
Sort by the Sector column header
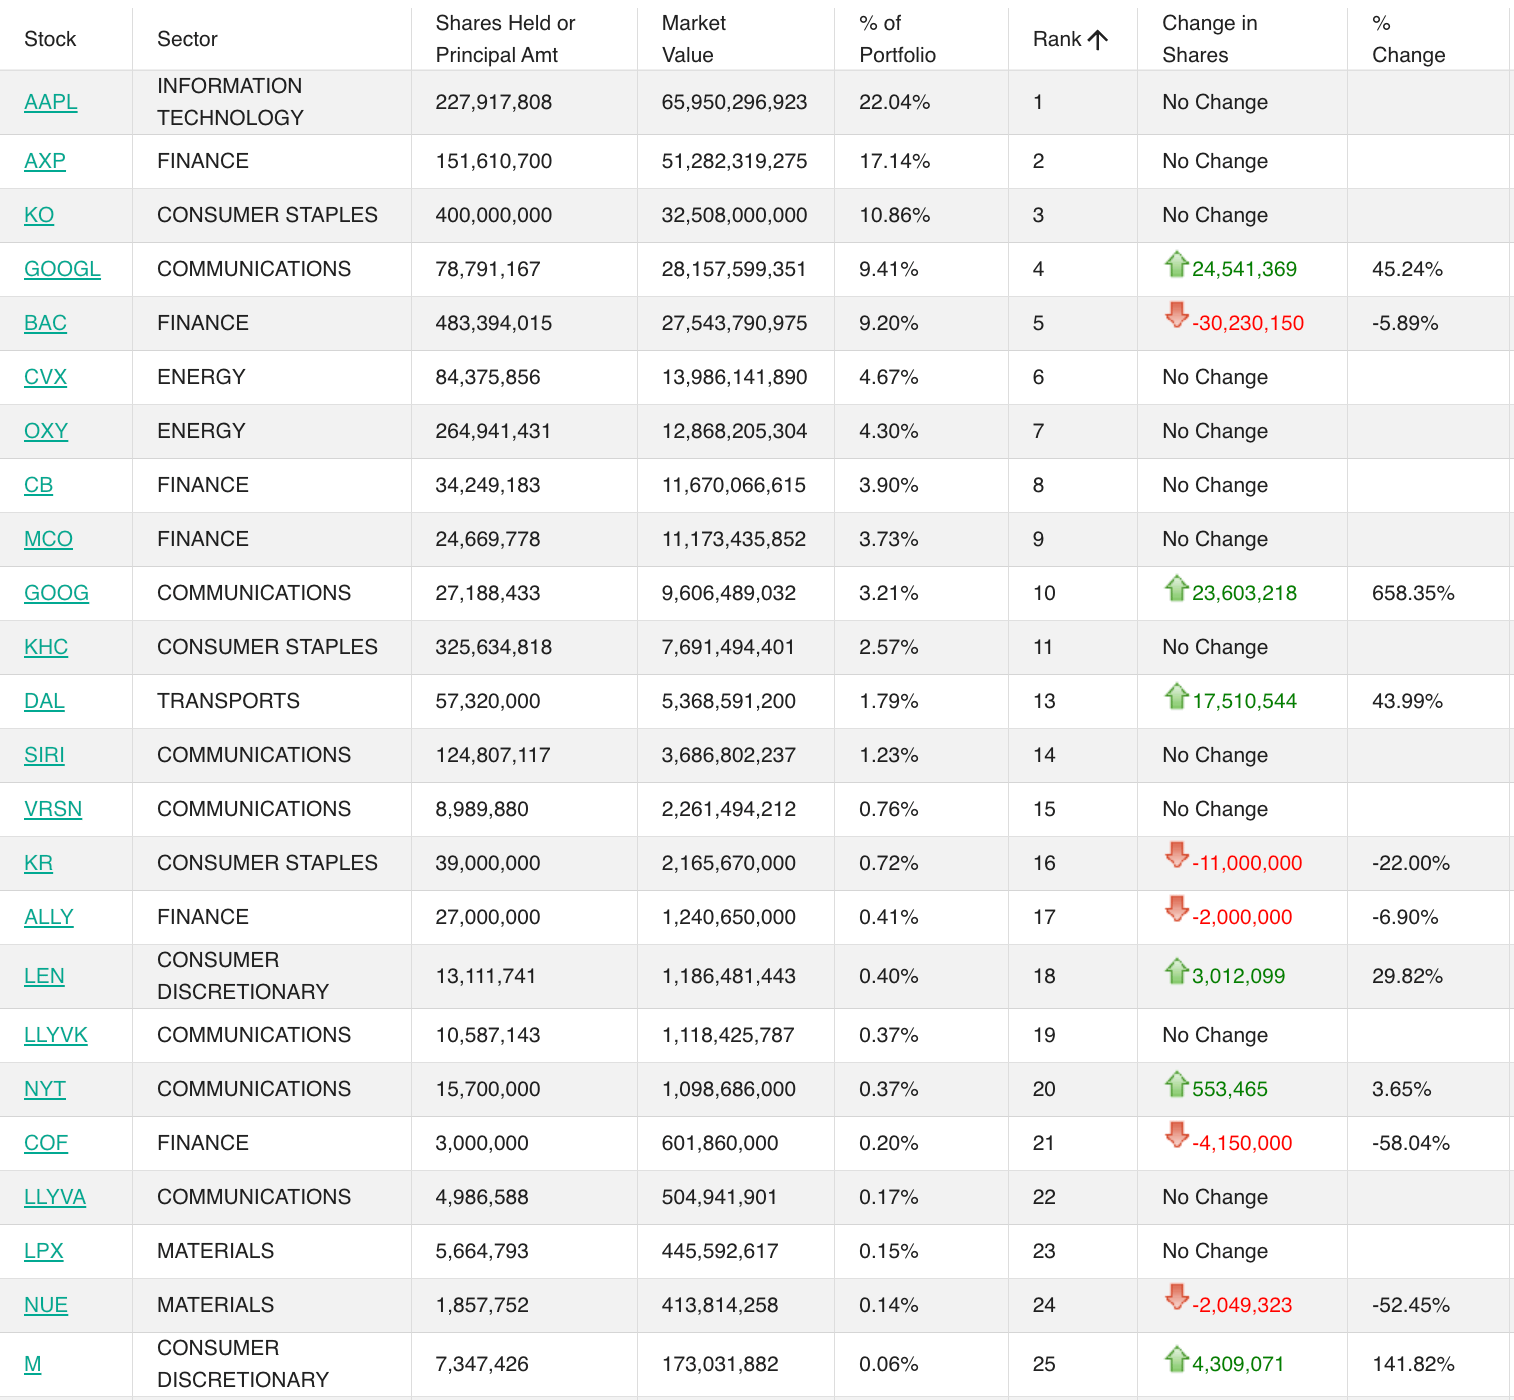(x=187, y=39)
